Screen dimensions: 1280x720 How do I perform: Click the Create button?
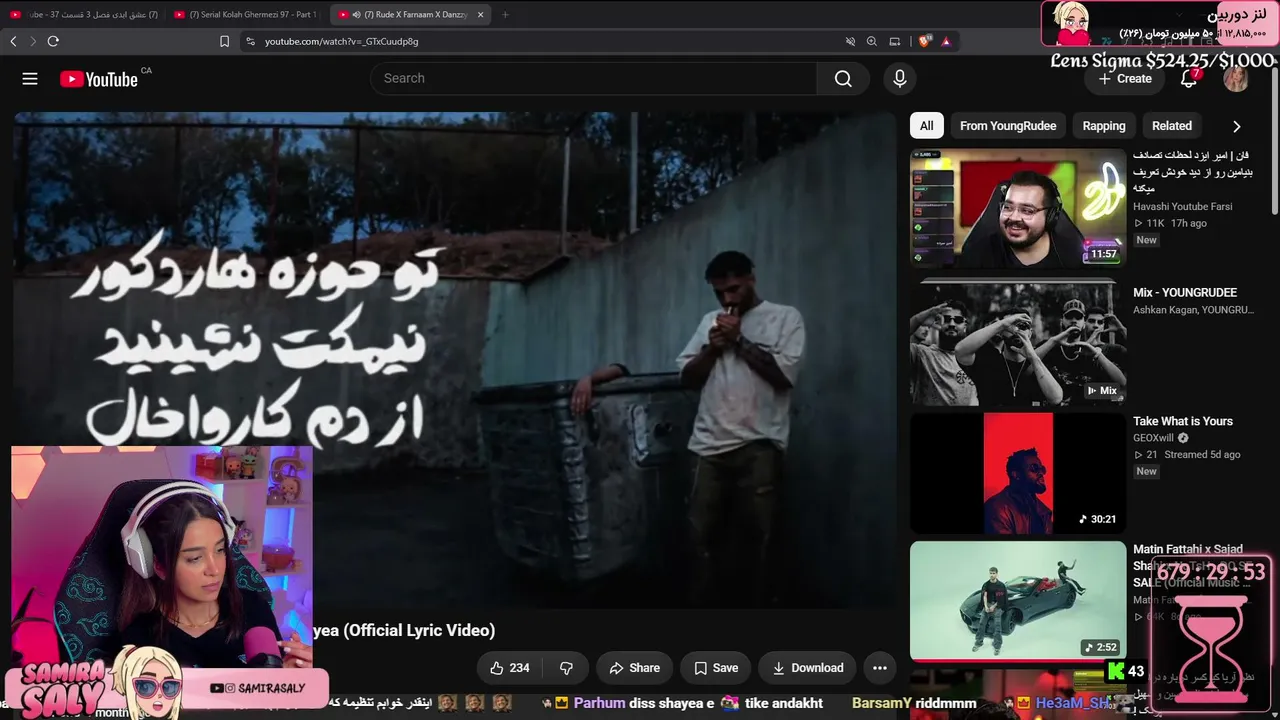pos(1125,79)
